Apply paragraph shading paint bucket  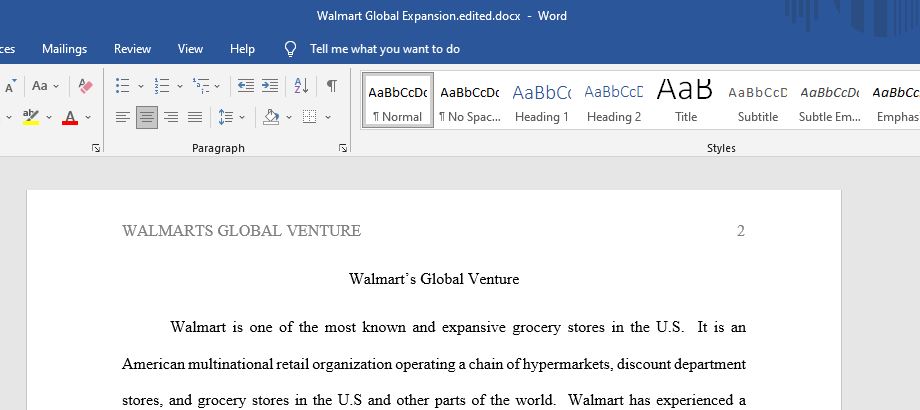point(271,117)
